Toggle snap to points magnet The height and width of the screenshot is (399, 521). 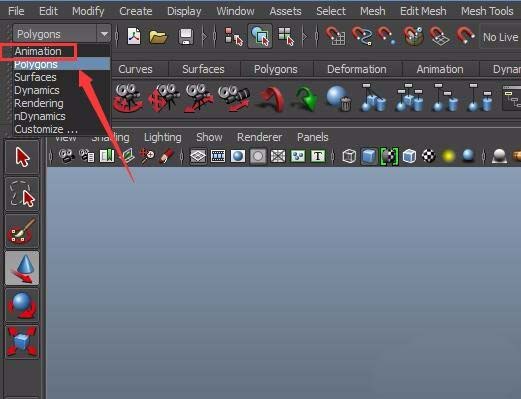(x=387, y=36)
